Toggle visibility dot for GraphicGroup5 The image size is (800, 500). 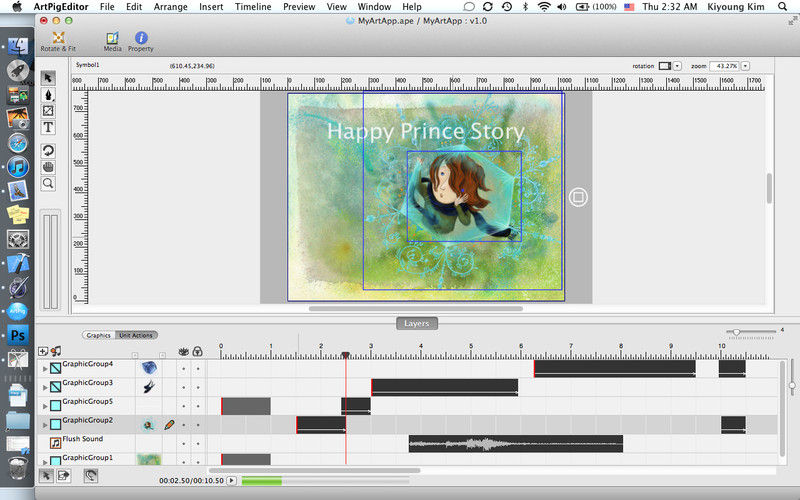184,406
